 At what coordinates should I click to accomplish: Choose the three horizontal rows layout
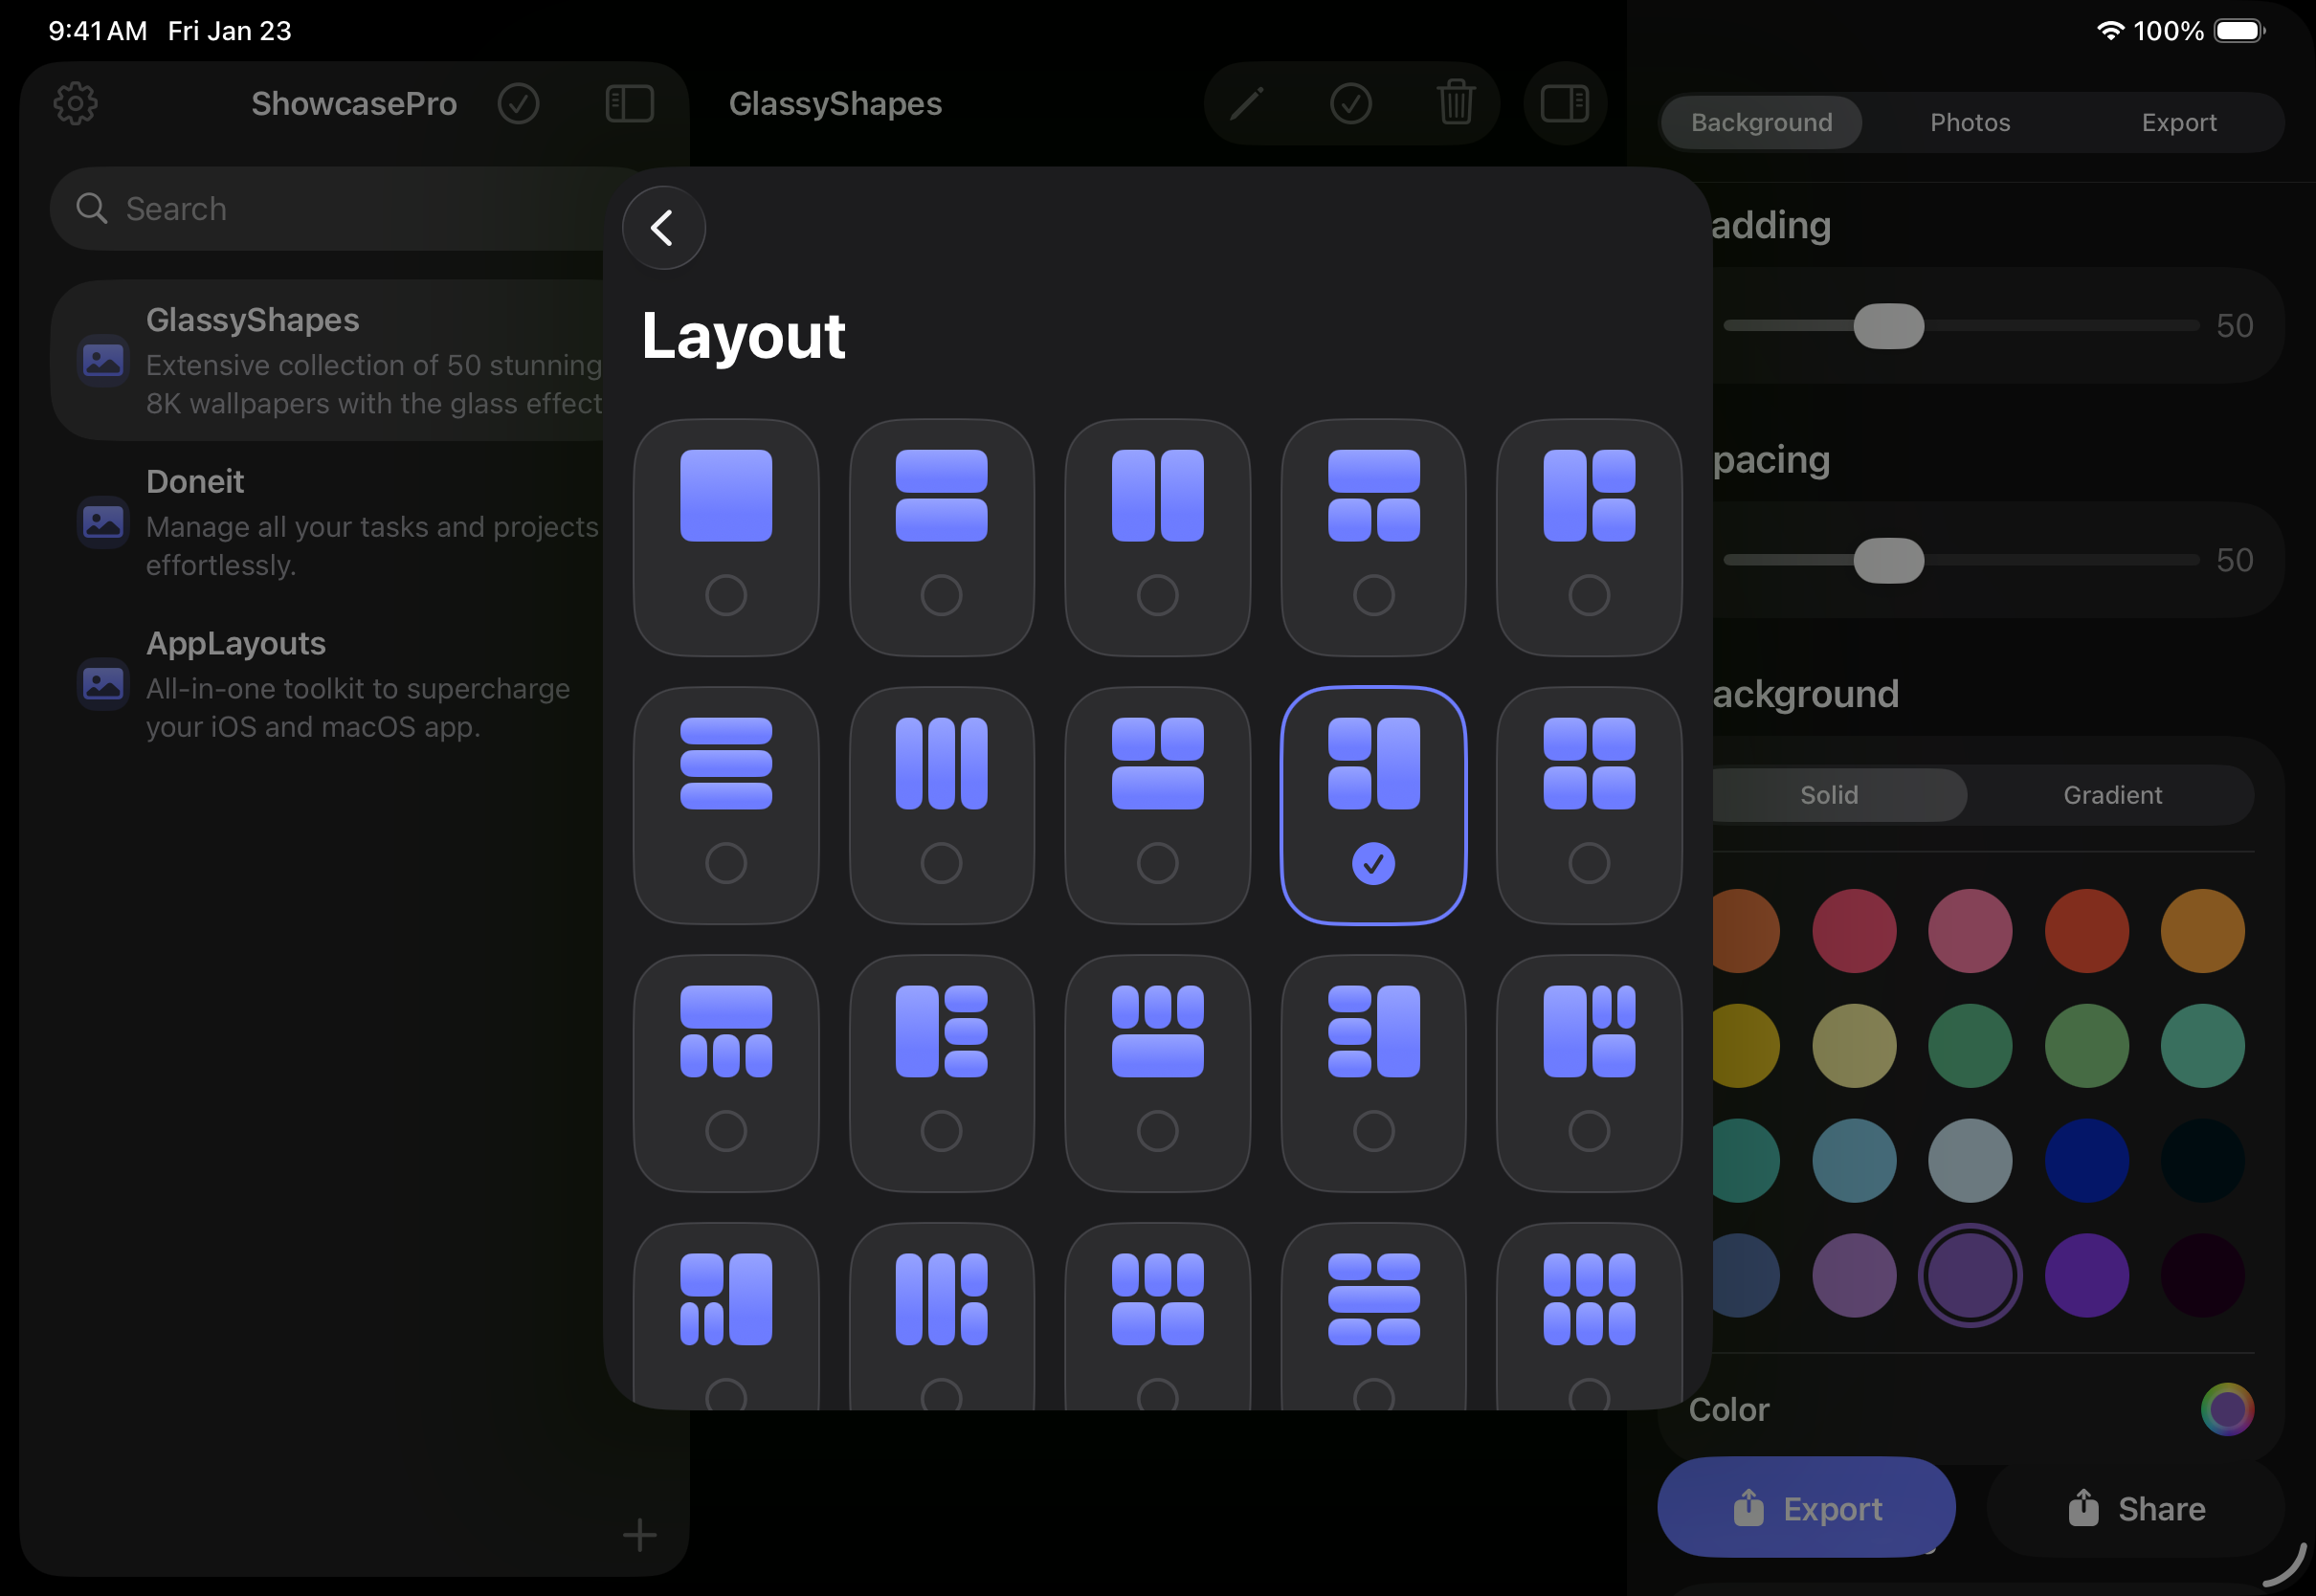coord(726,804)
